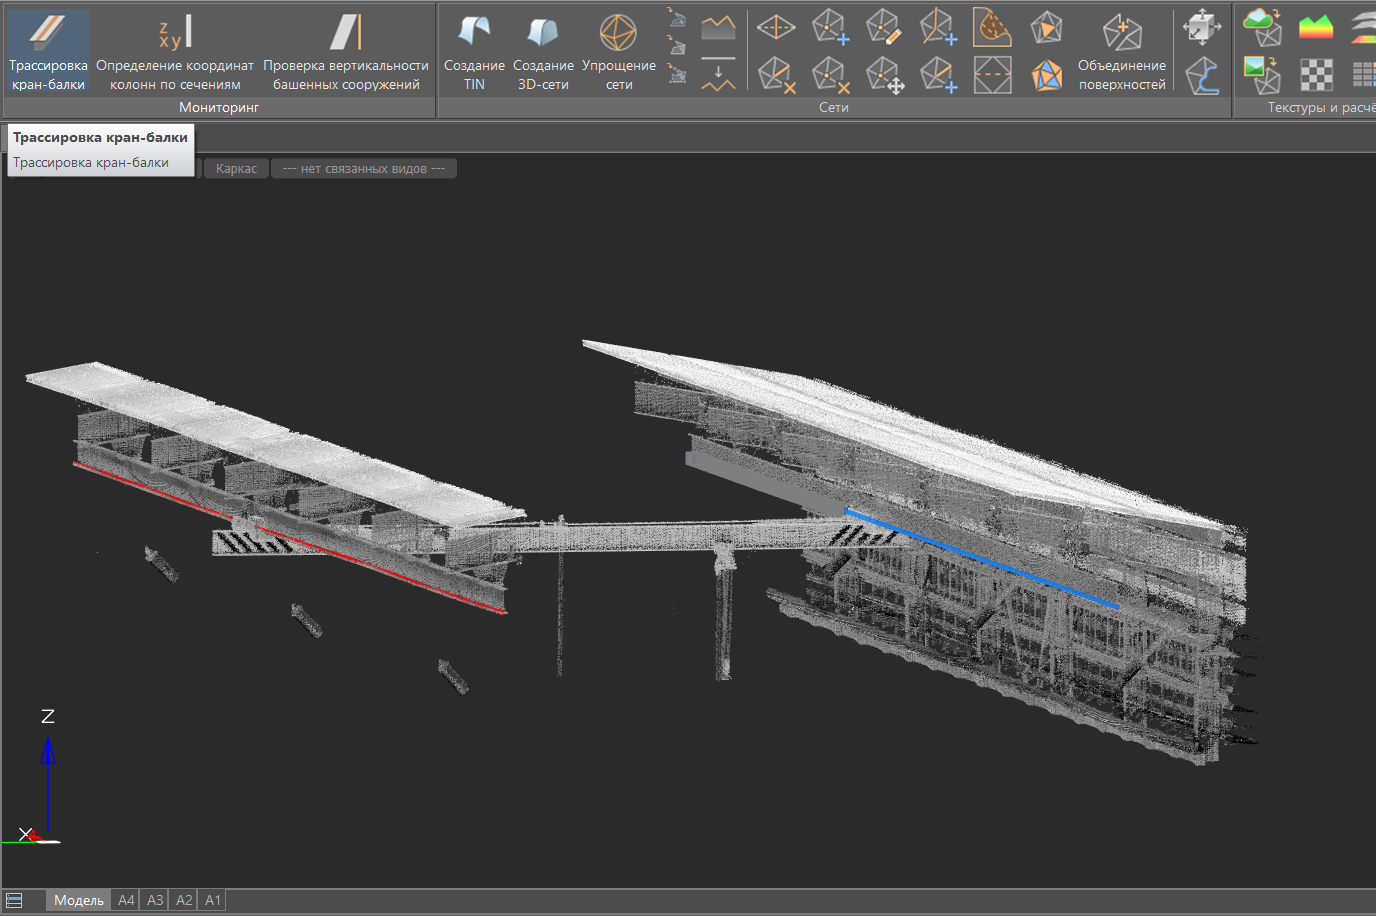Open Определение координат колонн по сечениям

tap(175, 52)
